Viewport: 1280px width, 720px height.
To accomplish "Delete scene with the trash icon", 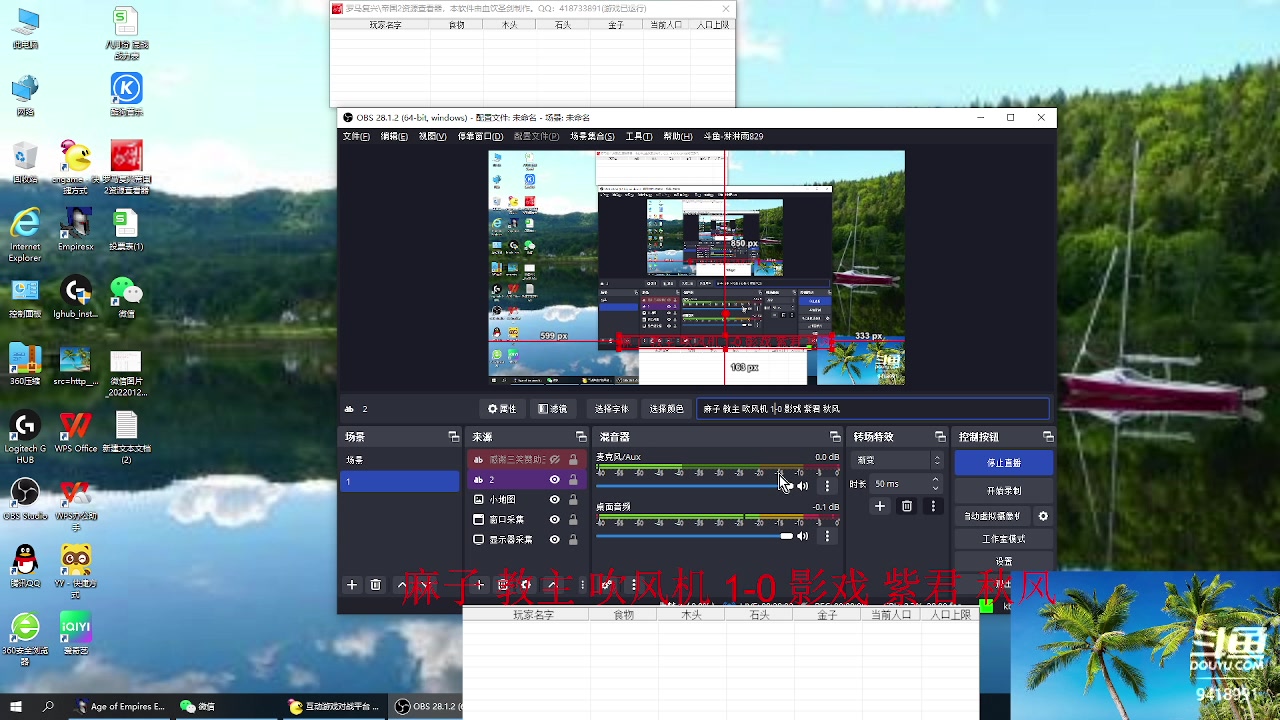I will point(376,585).
